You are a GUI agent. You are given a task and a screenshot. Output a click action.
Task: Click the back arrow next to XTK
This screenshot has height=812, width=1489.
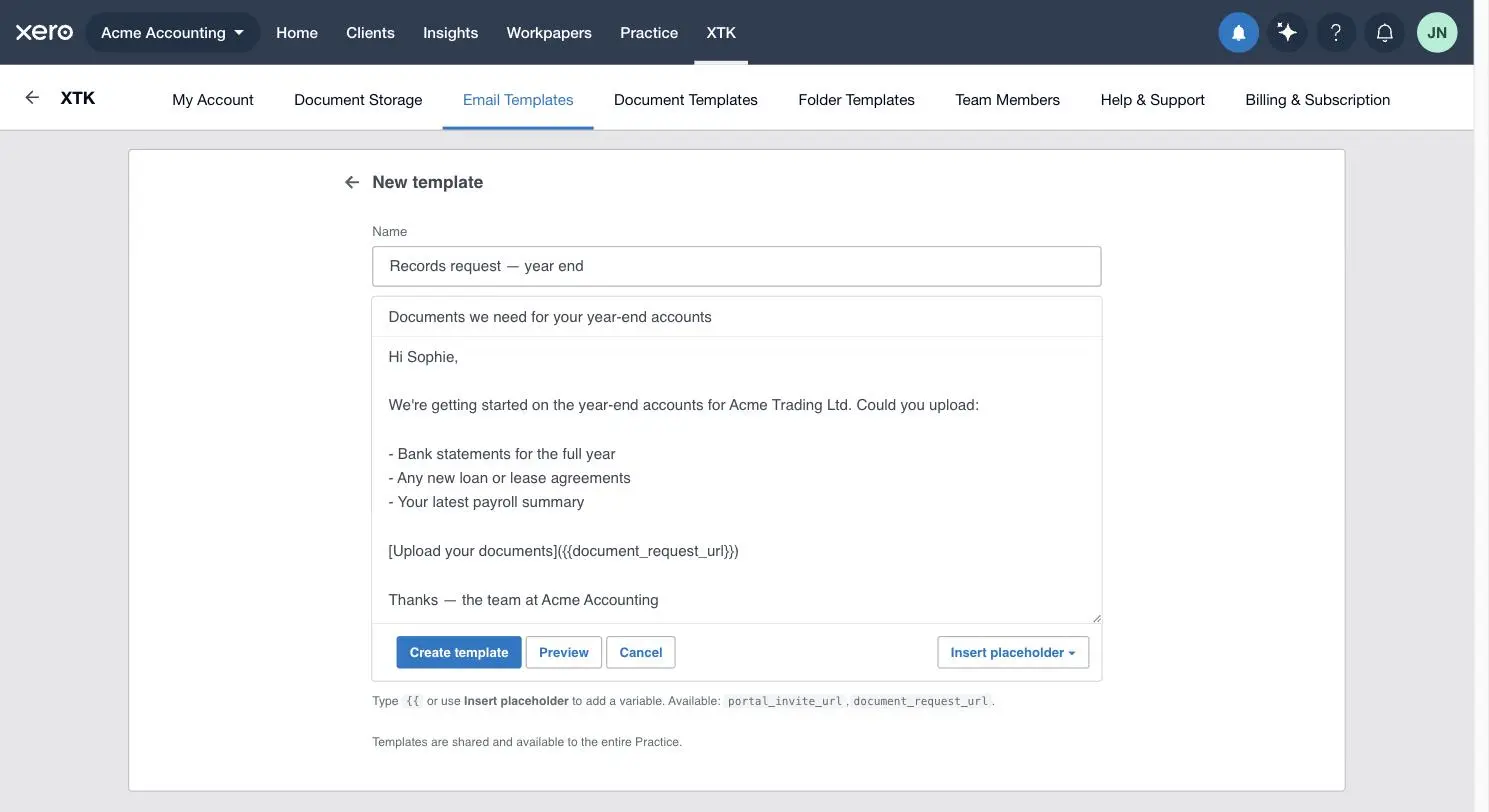click(32, 97)
